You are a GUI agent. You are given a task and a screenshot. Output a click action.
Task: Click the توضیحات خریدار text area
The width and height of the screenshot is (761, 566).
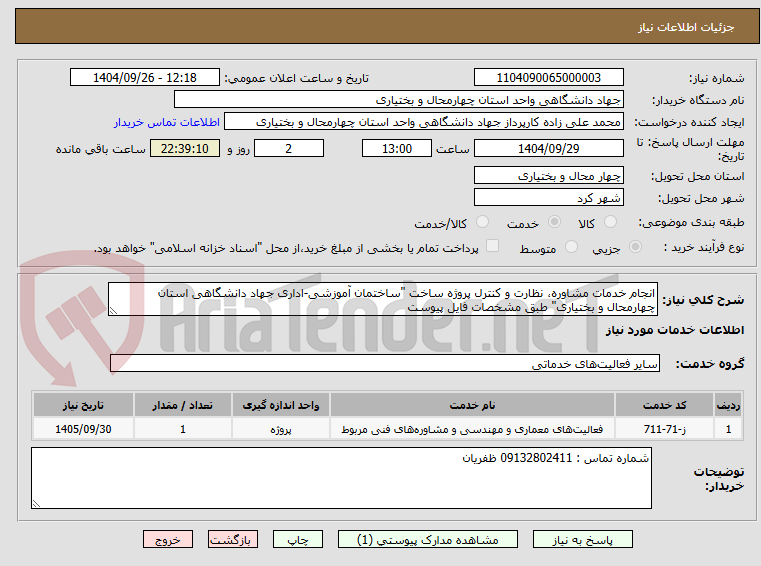pos(341,478)
